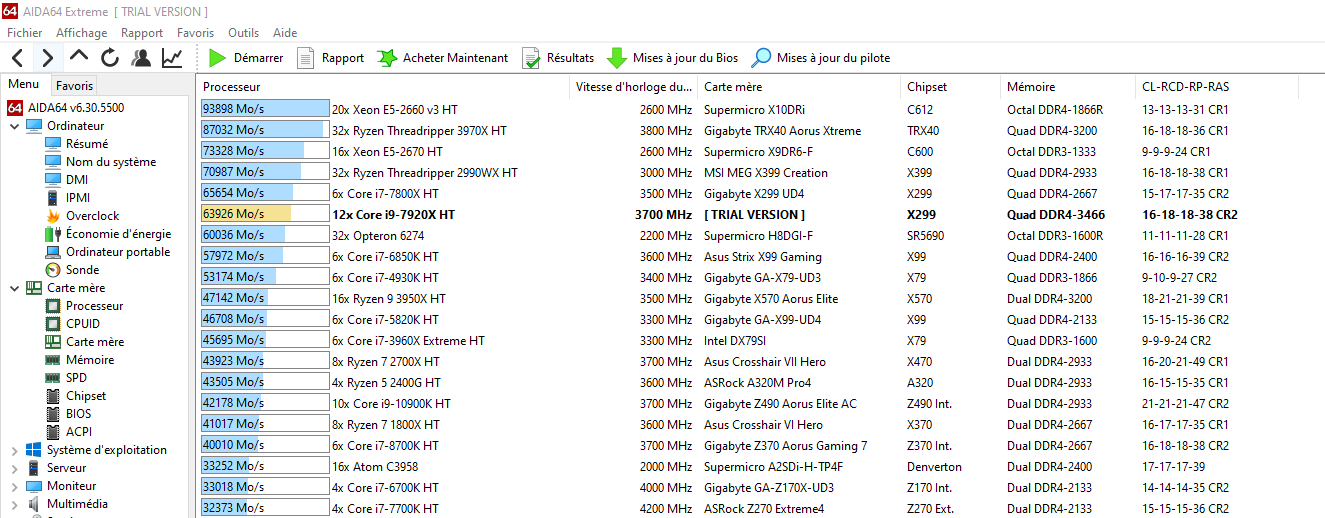The width and height of the screenshot is (1325, 518).
Task: Open the line graph toolbar icon
Action: tap(172, 58)
